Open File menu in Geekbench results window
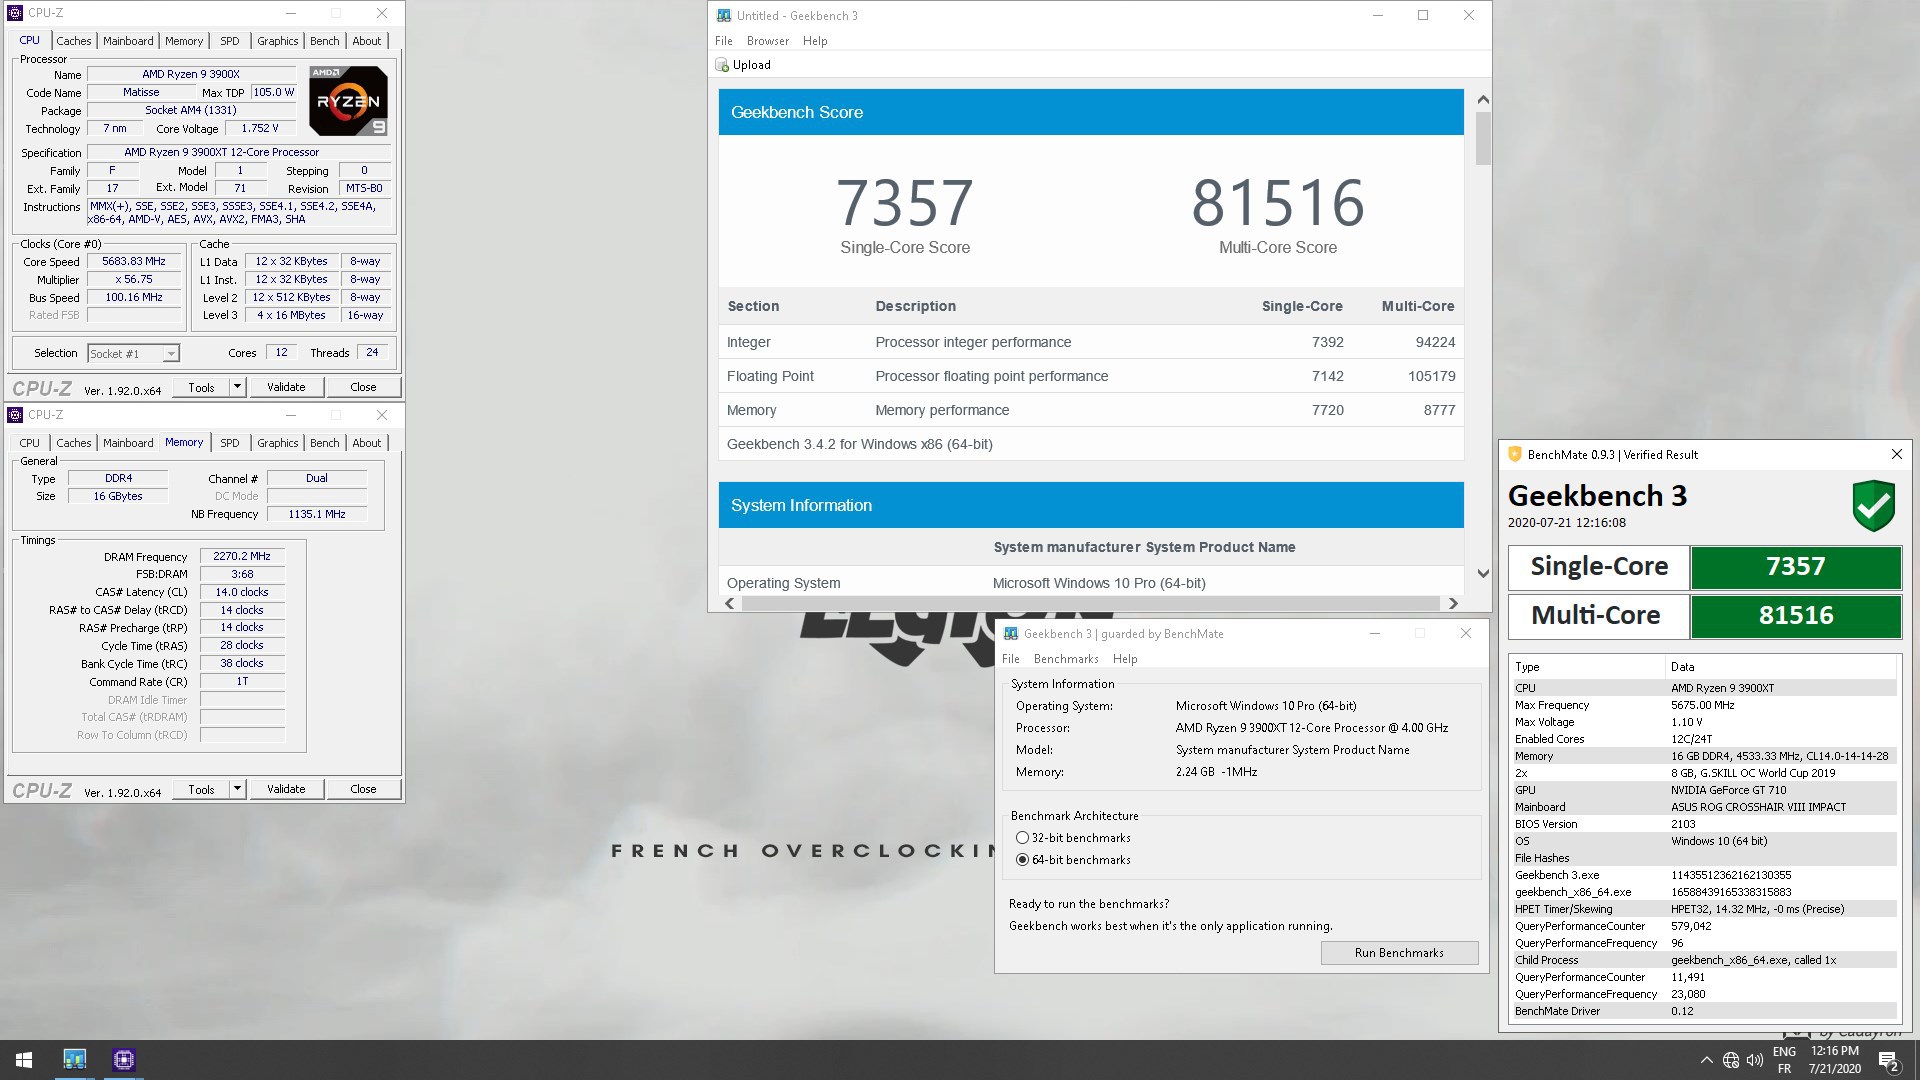This screenshot has width=1920, height=1080. click(x=724, y=41)
